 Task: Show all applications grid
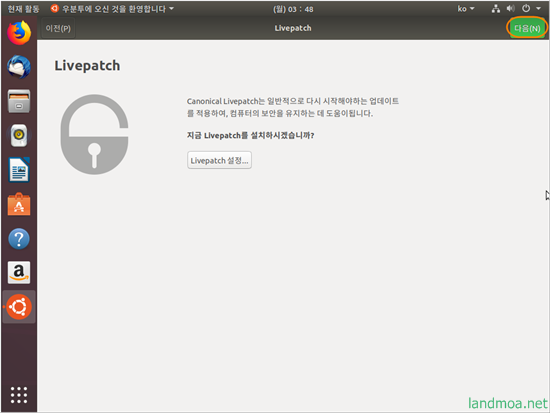19,395
